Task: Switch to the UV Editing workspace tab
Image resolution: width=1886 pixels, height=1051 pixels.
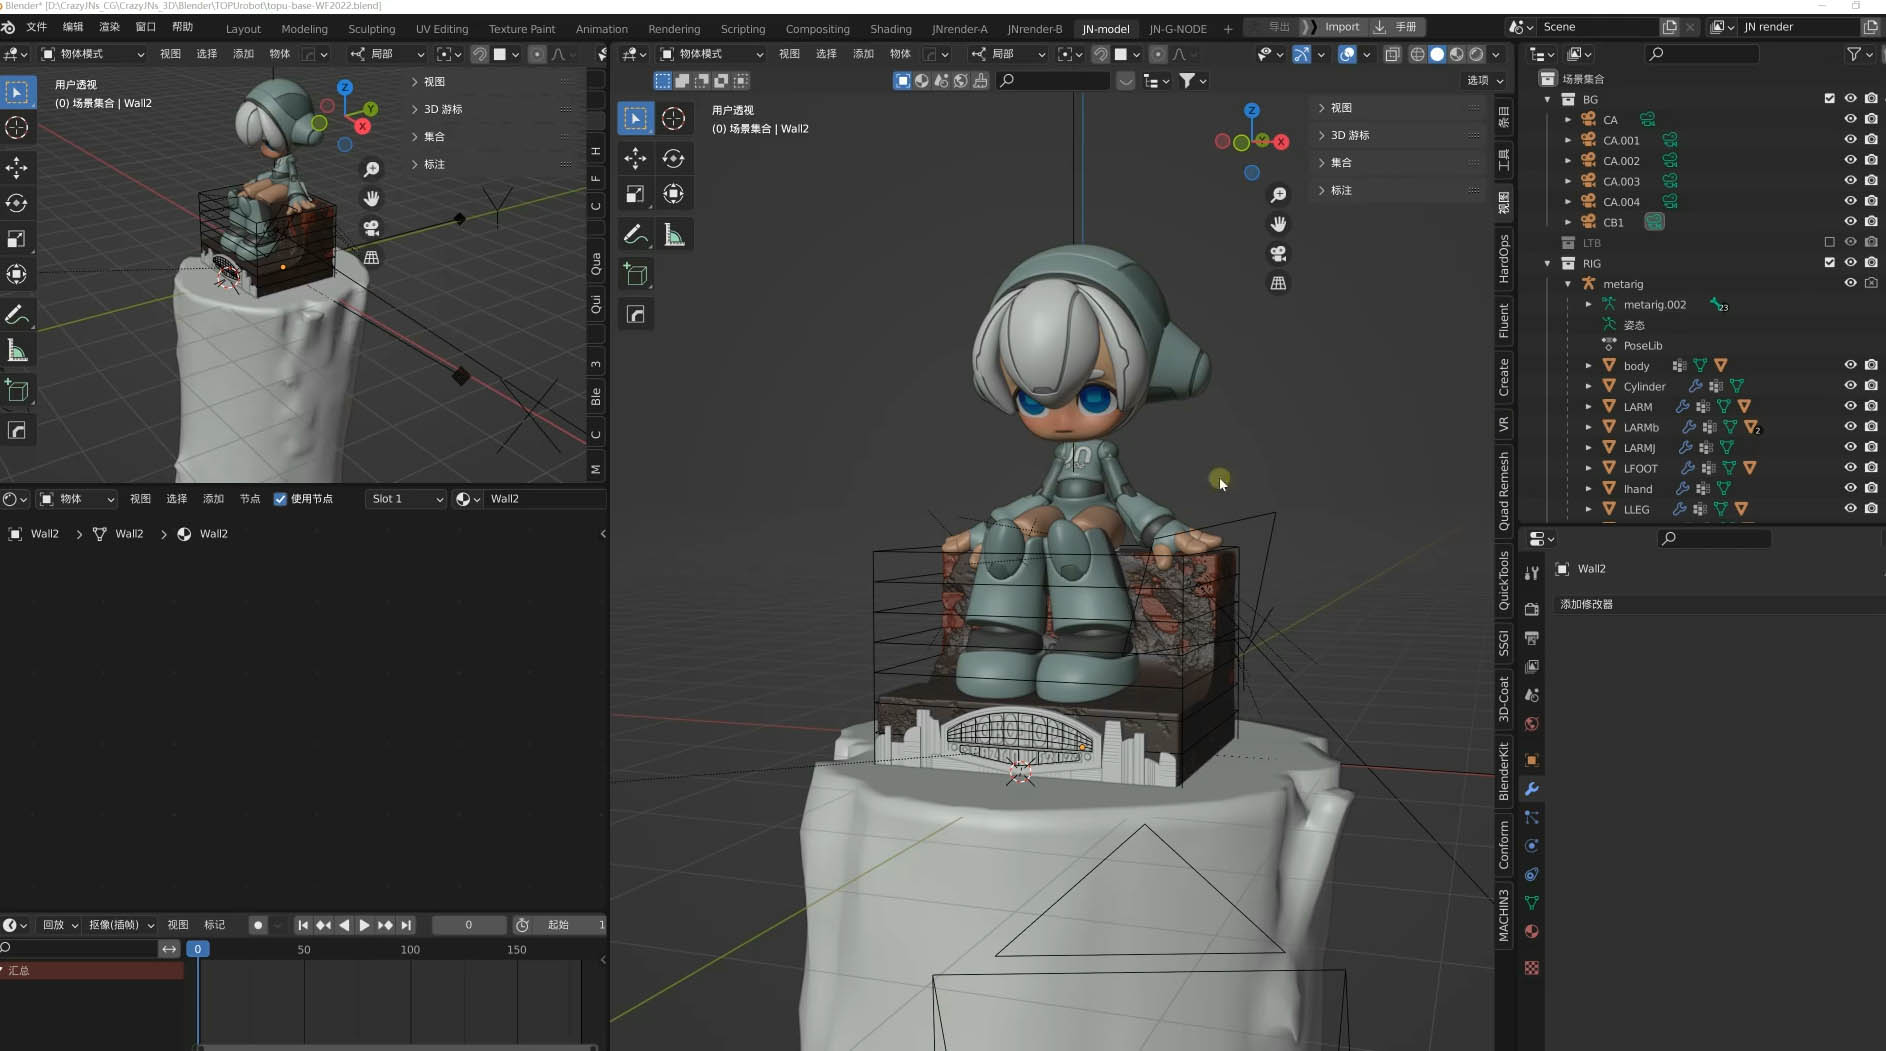Action: click(x=442, y=29)
